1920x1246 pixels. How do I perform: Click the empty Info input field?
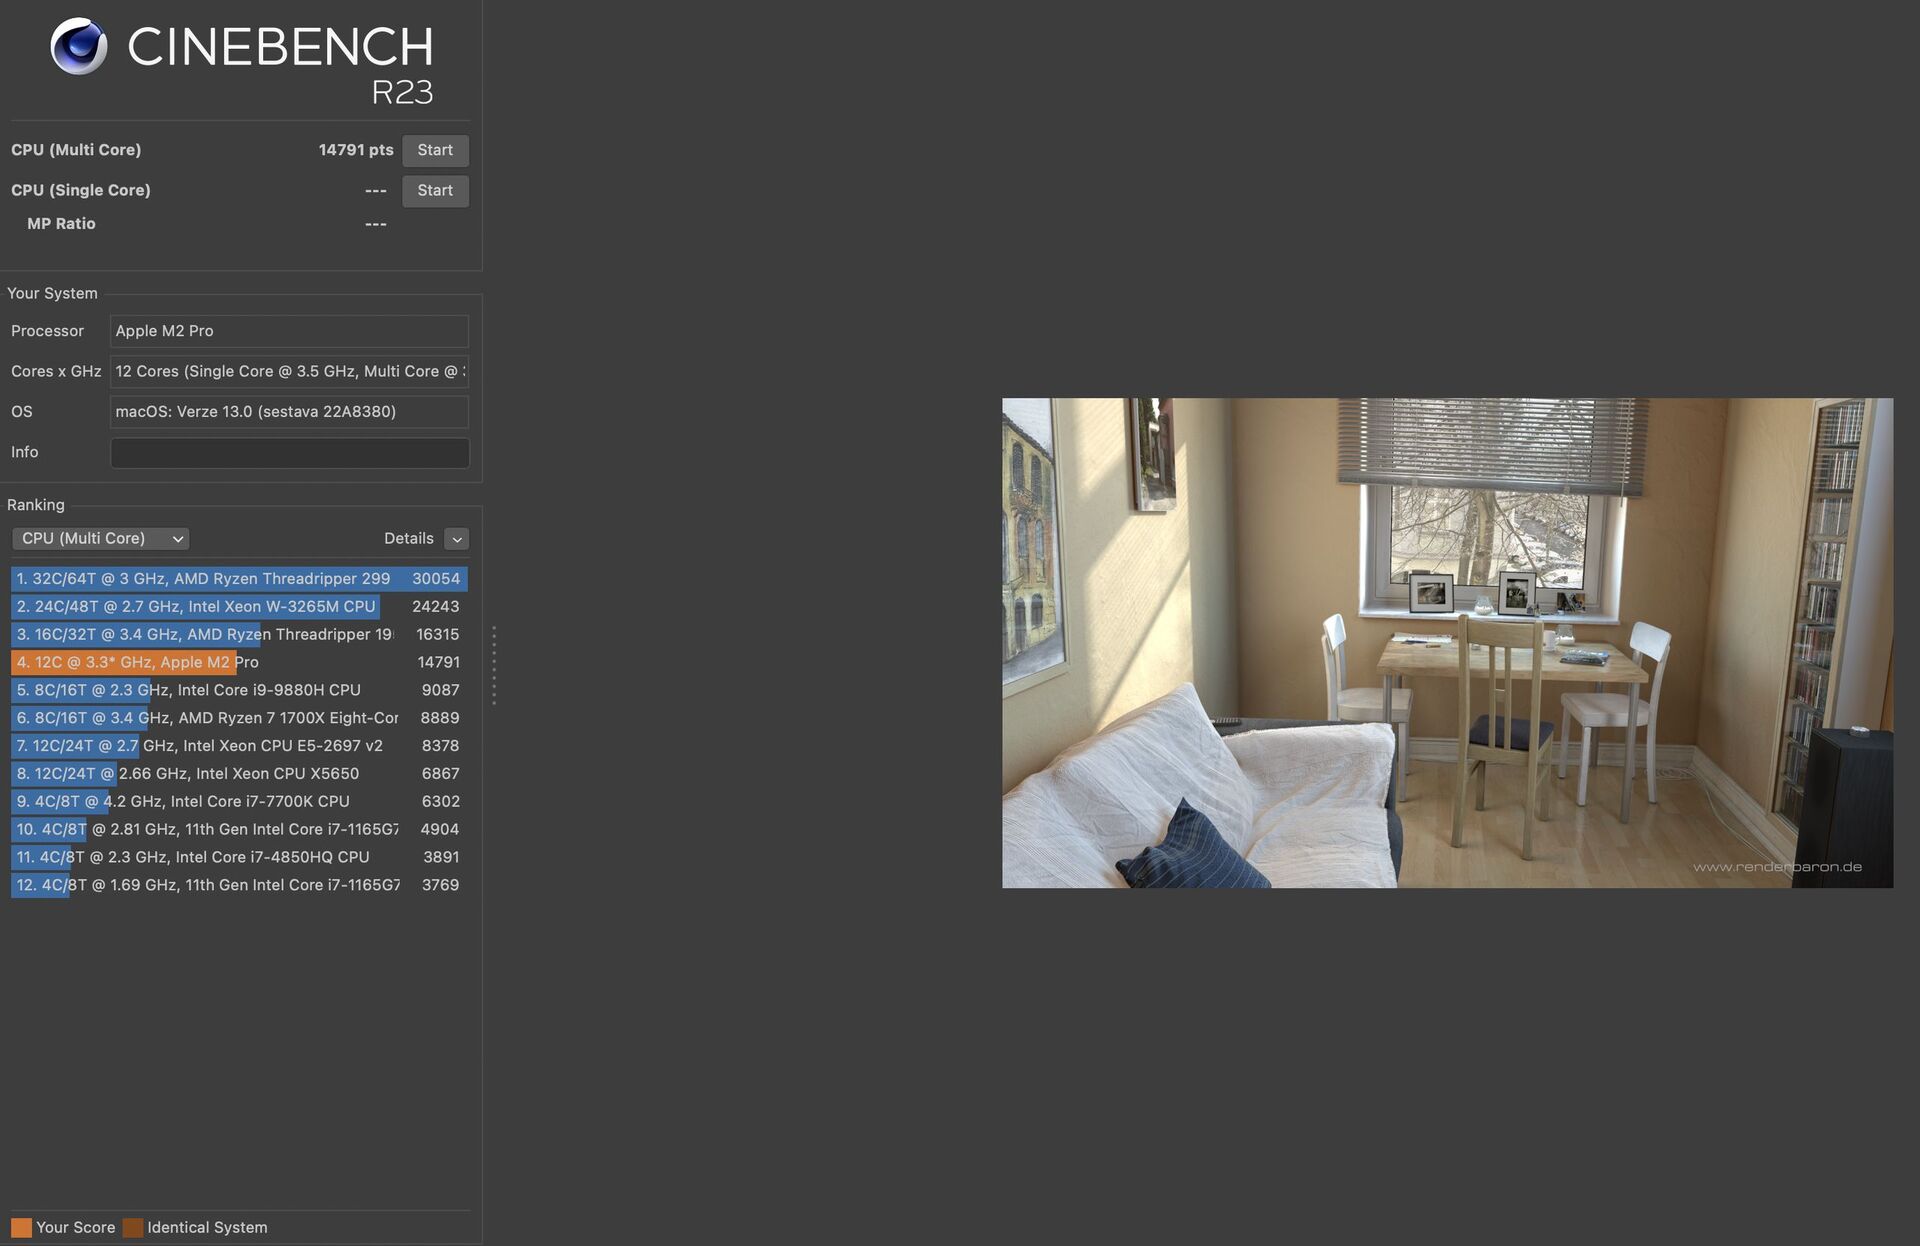(x=288, y=452)
